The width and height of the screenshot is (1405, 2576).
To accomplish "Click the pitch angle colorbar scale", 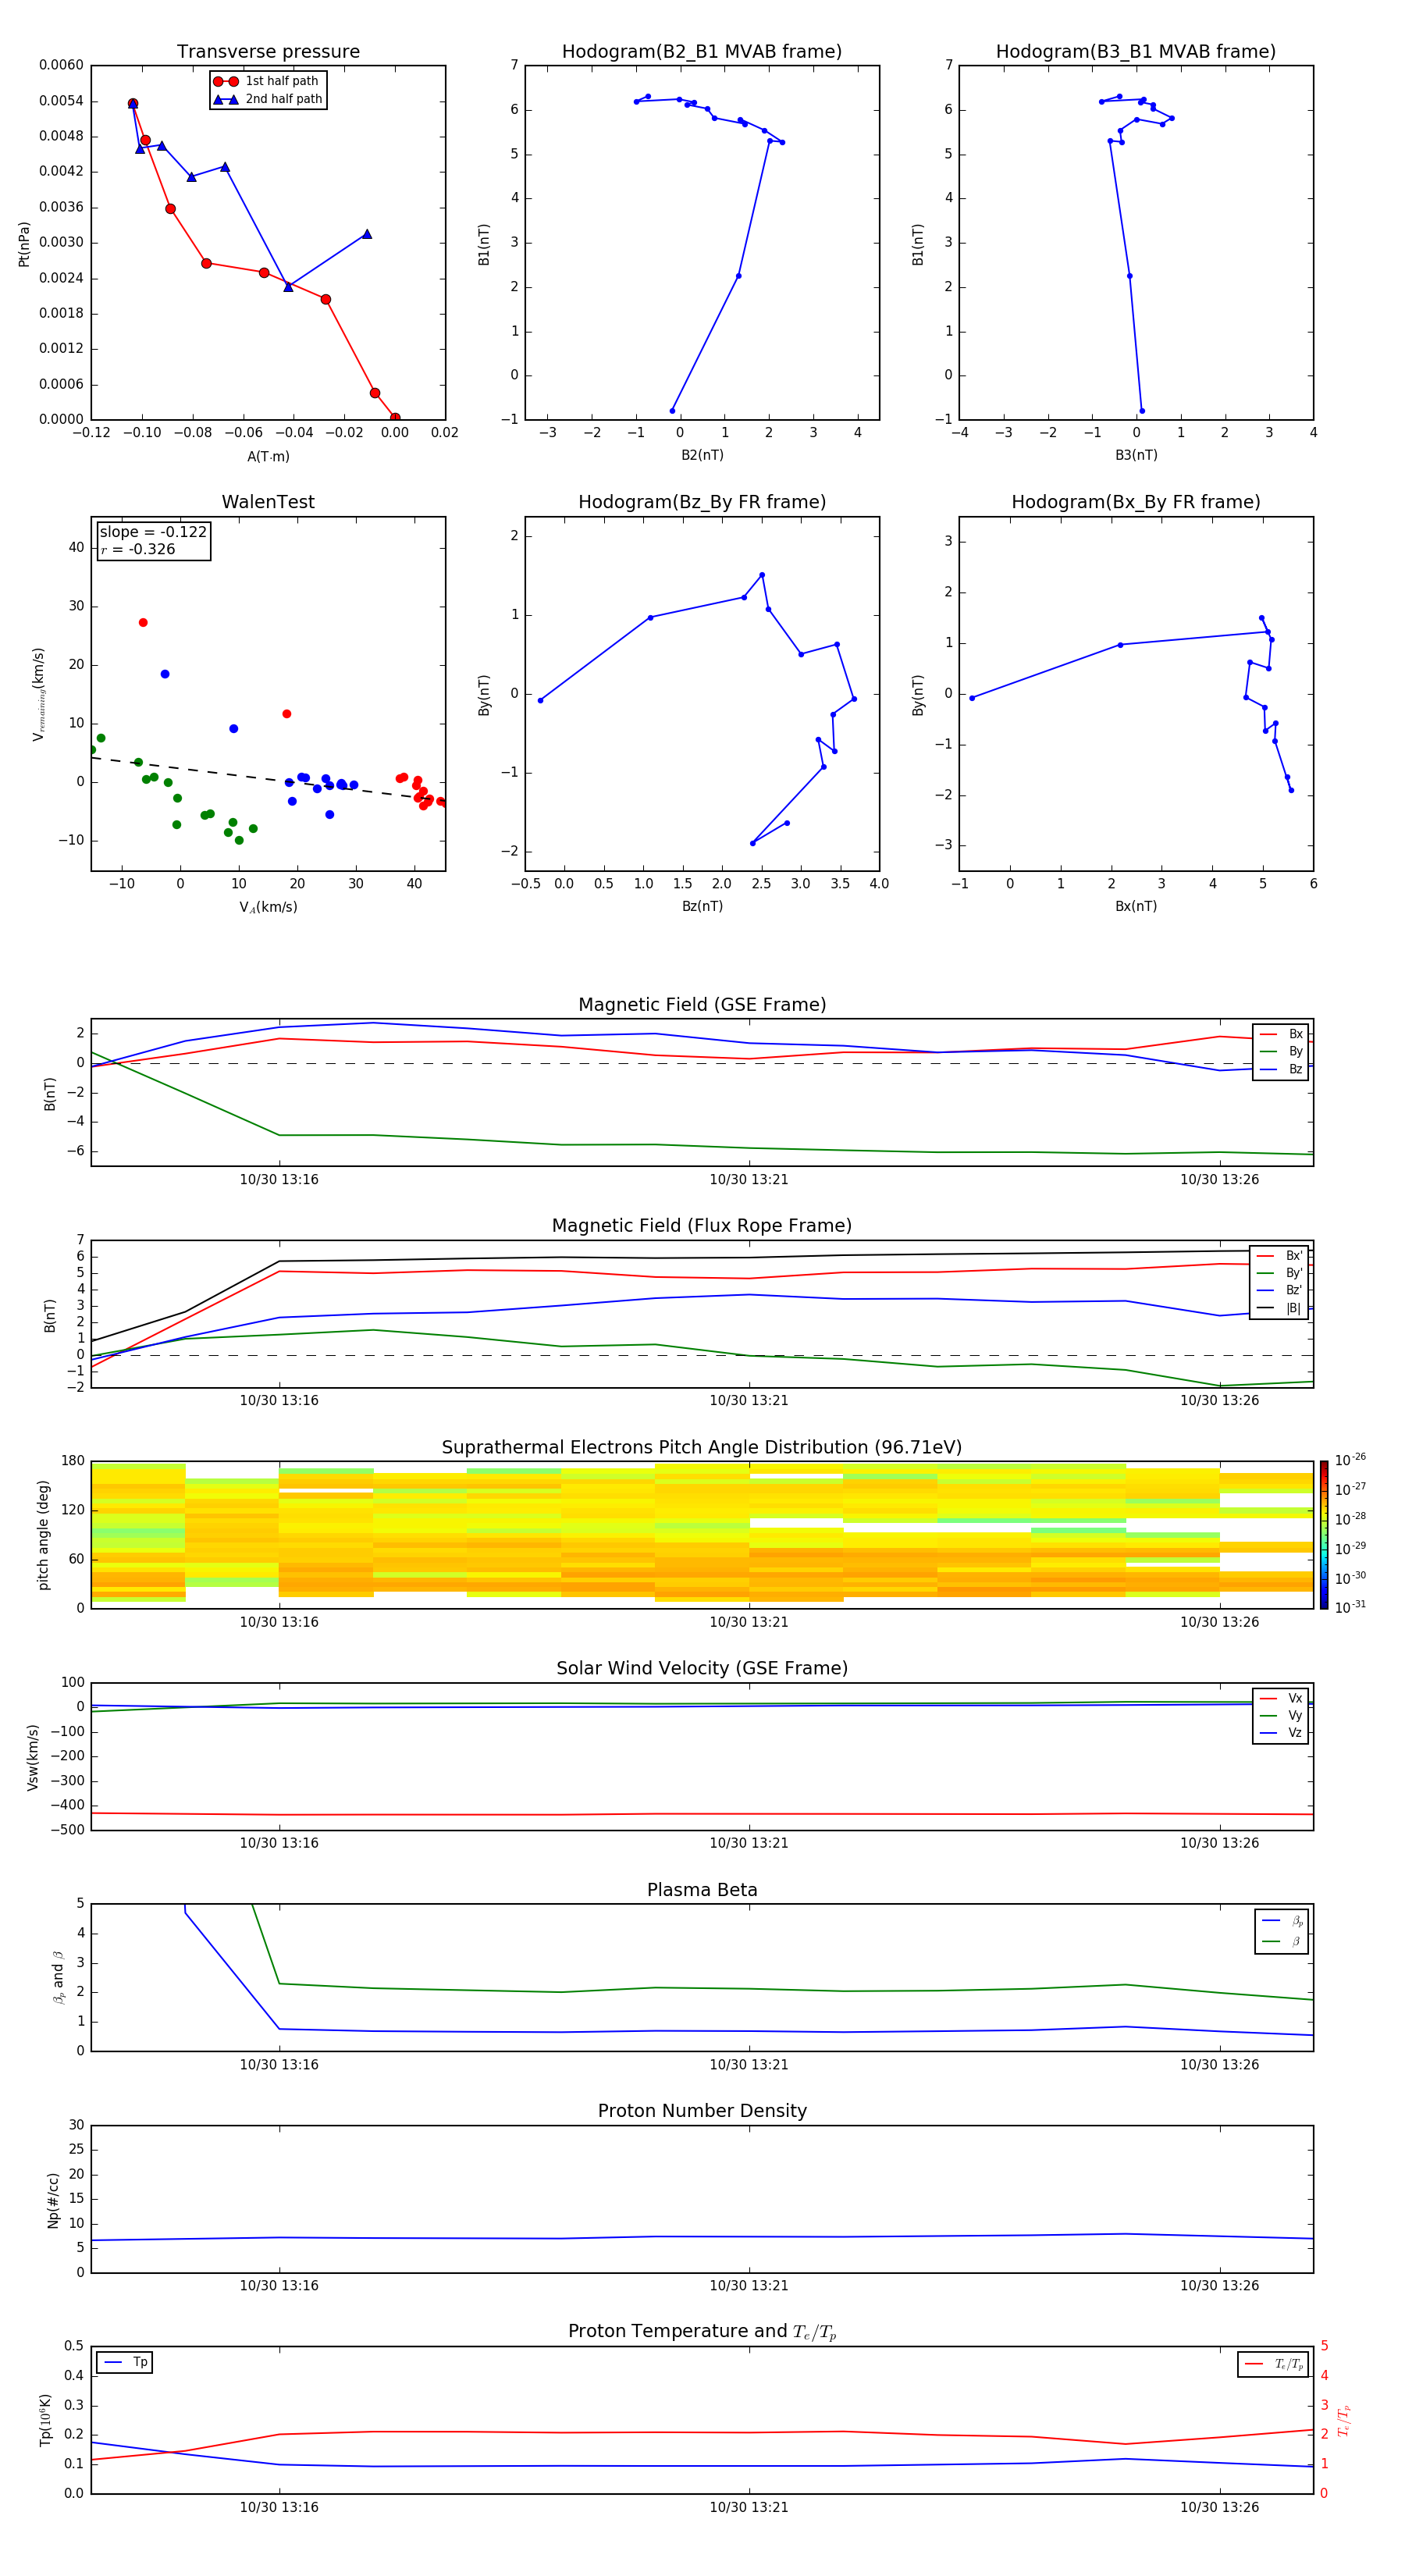I will click(1324, 1535).
